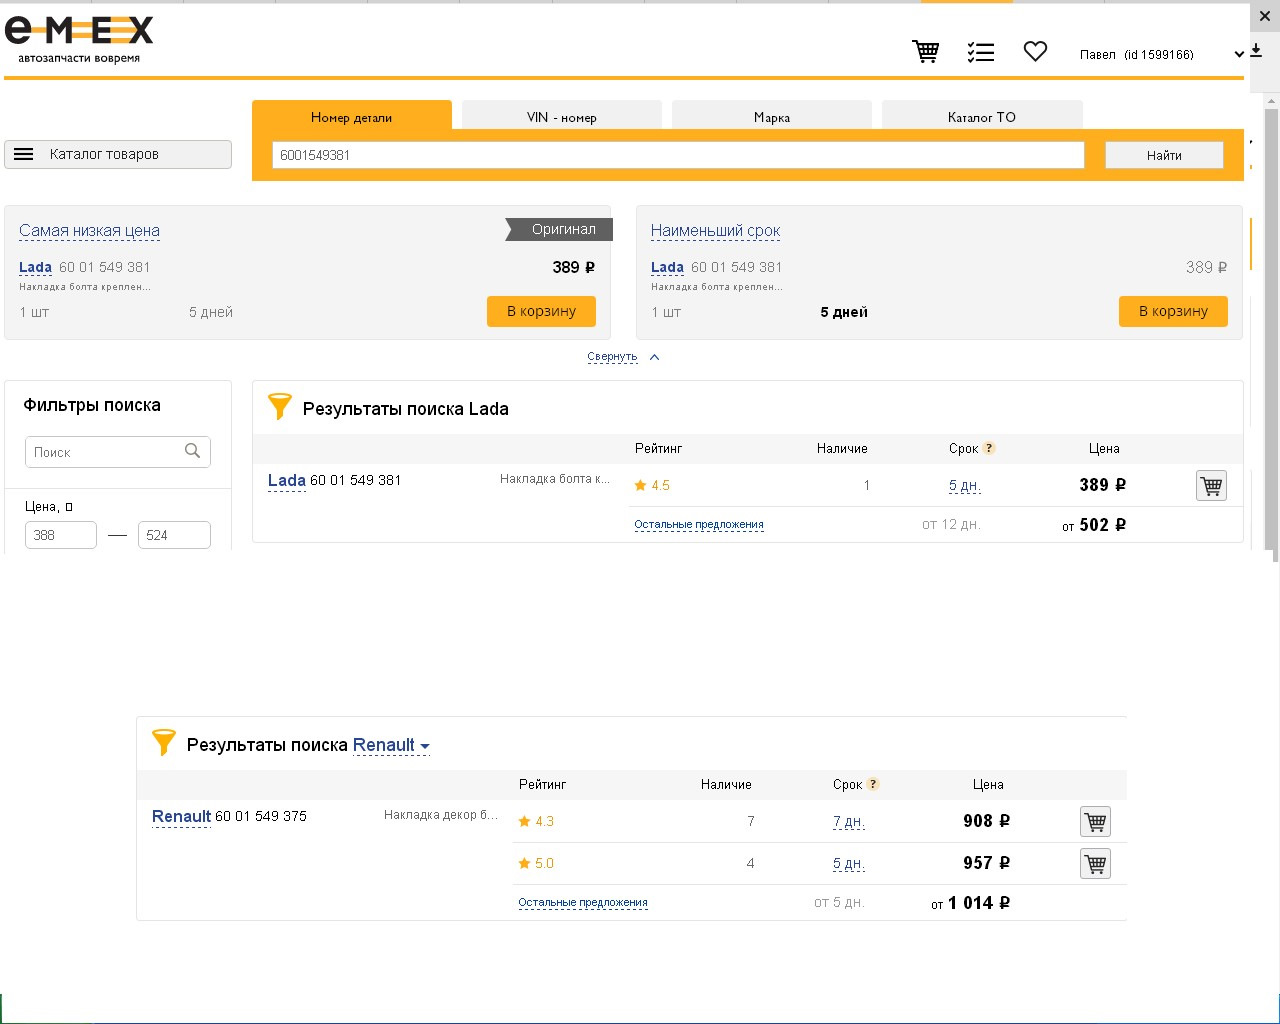
Task: Click Рейтинг column header in Lada table
Action: pos(658,448)
